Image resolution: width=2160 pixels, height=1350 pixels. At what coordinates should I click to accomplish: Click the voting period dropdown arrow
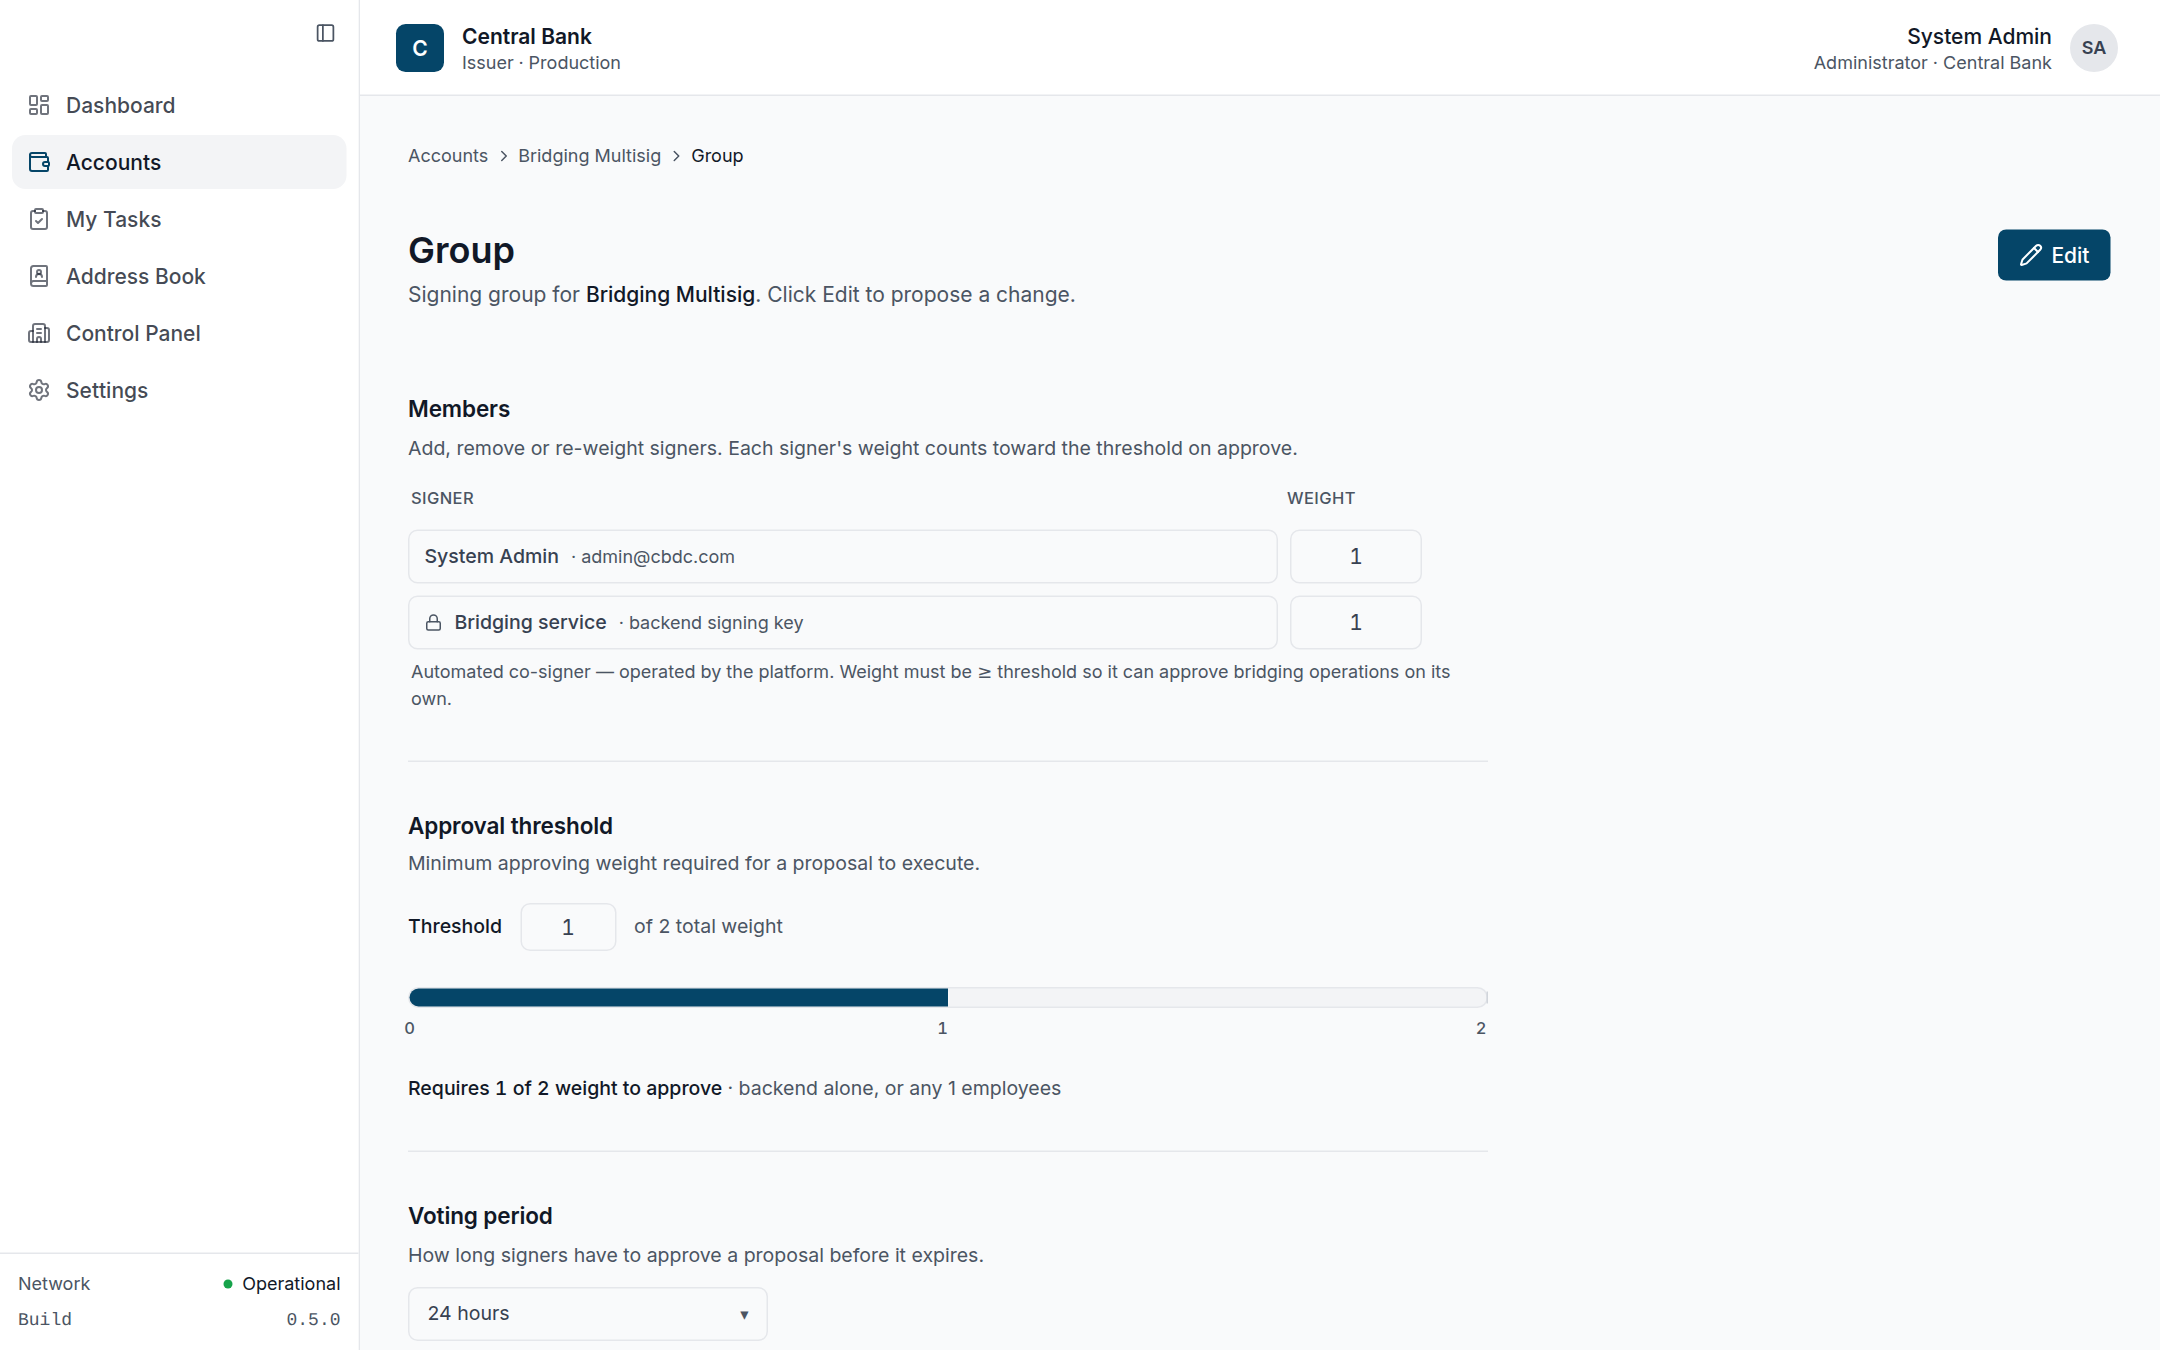[x=744, y=1314]
